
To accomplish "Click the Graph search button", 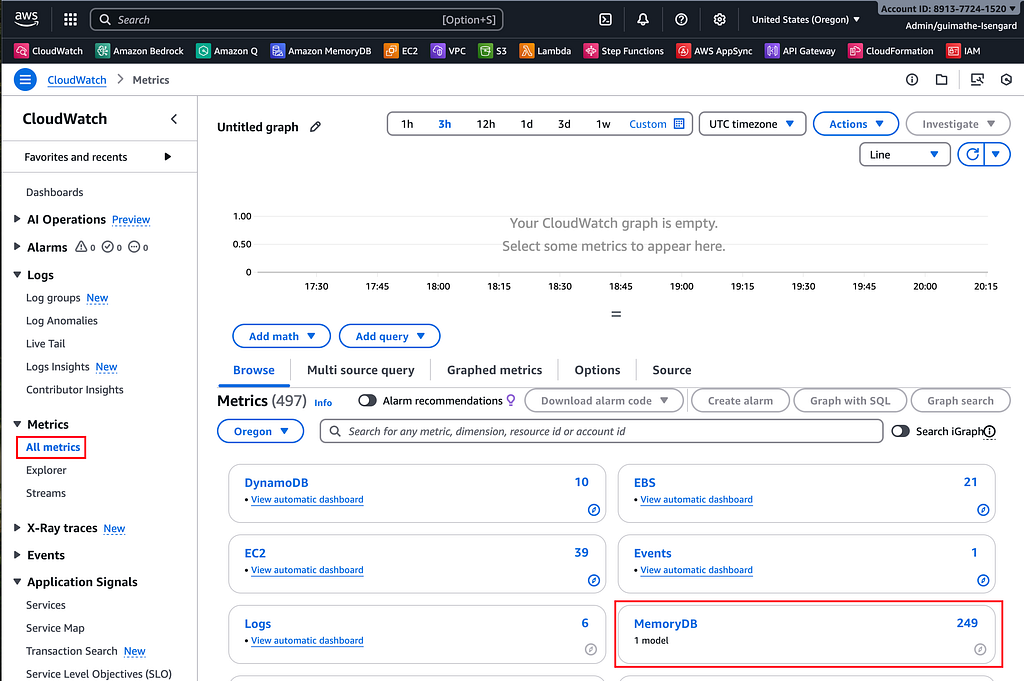I will coord(960,400).
